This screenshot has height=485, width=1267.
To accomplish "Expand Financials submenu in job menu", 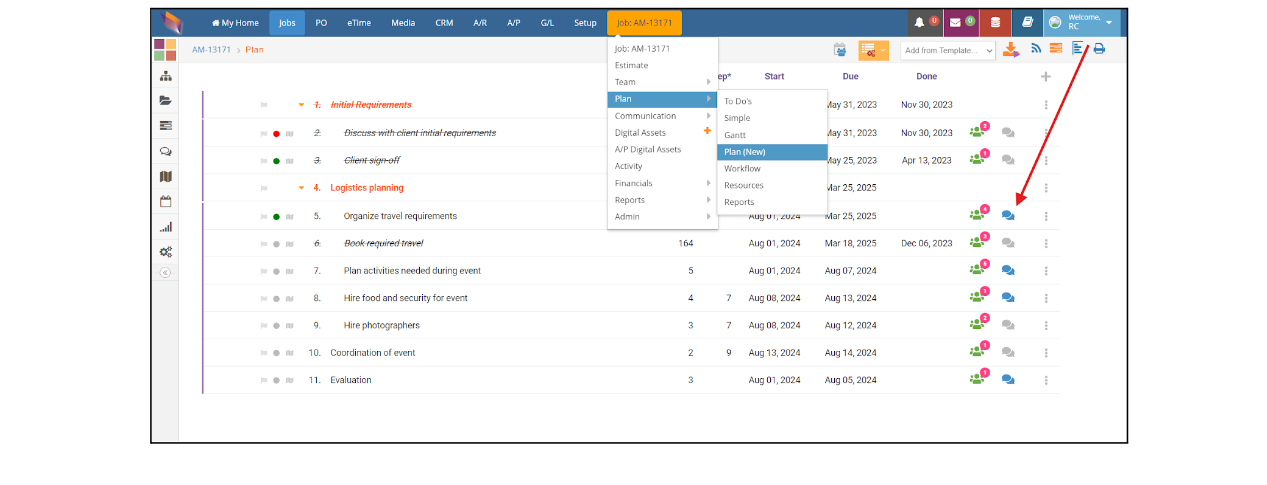I will (662, 183).
